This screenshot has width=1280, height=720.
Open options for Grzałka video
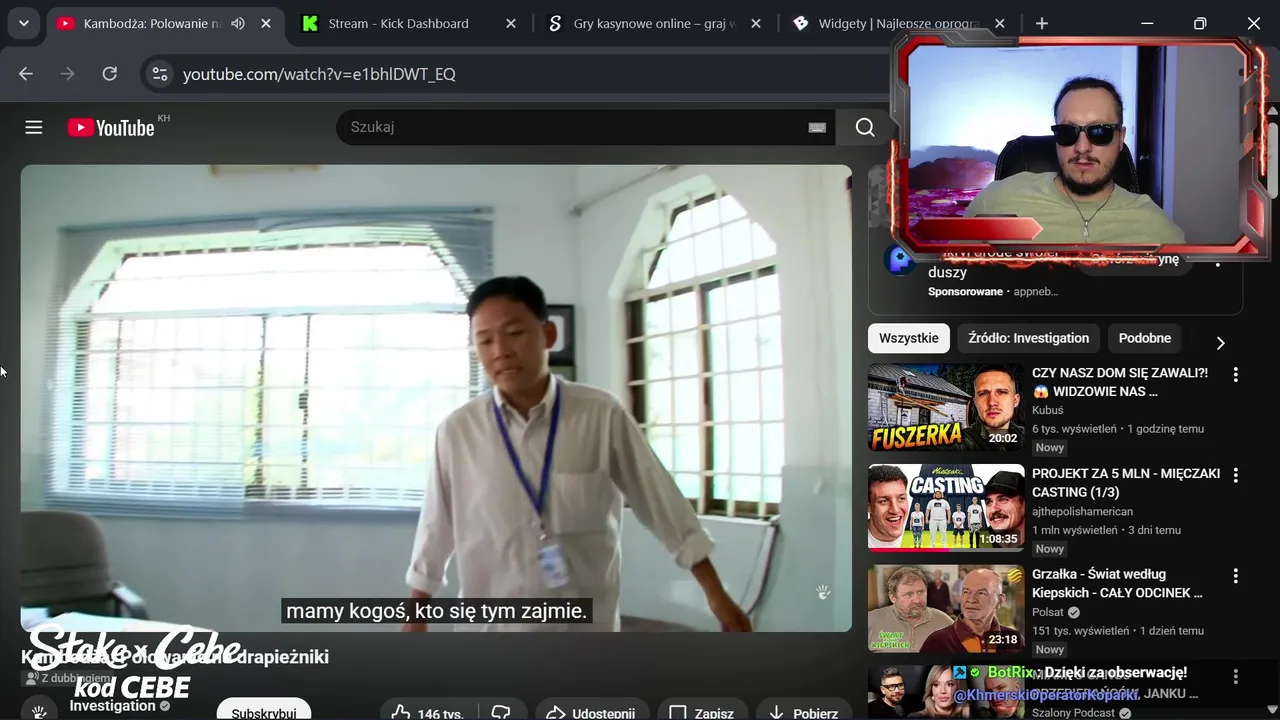point(1236,576)
